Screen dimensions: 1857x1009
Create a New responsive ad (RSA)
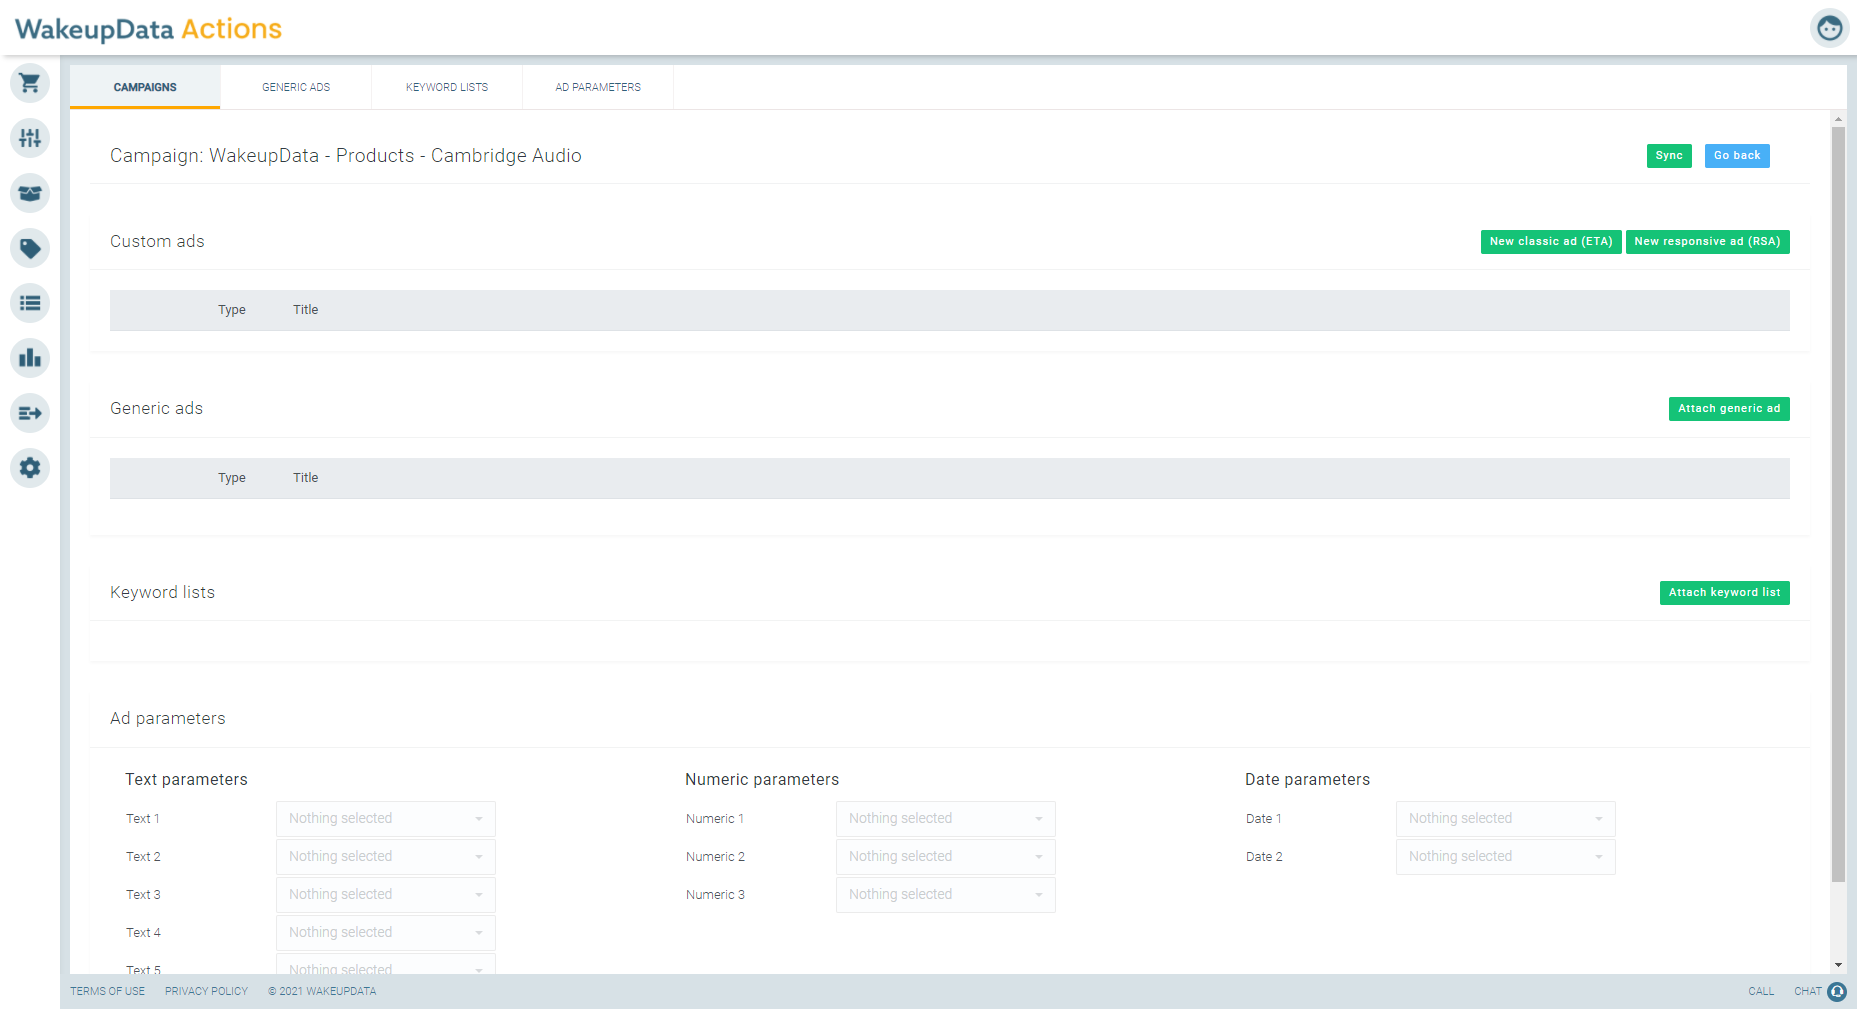pyautogui.click(x=1708, y=242)
